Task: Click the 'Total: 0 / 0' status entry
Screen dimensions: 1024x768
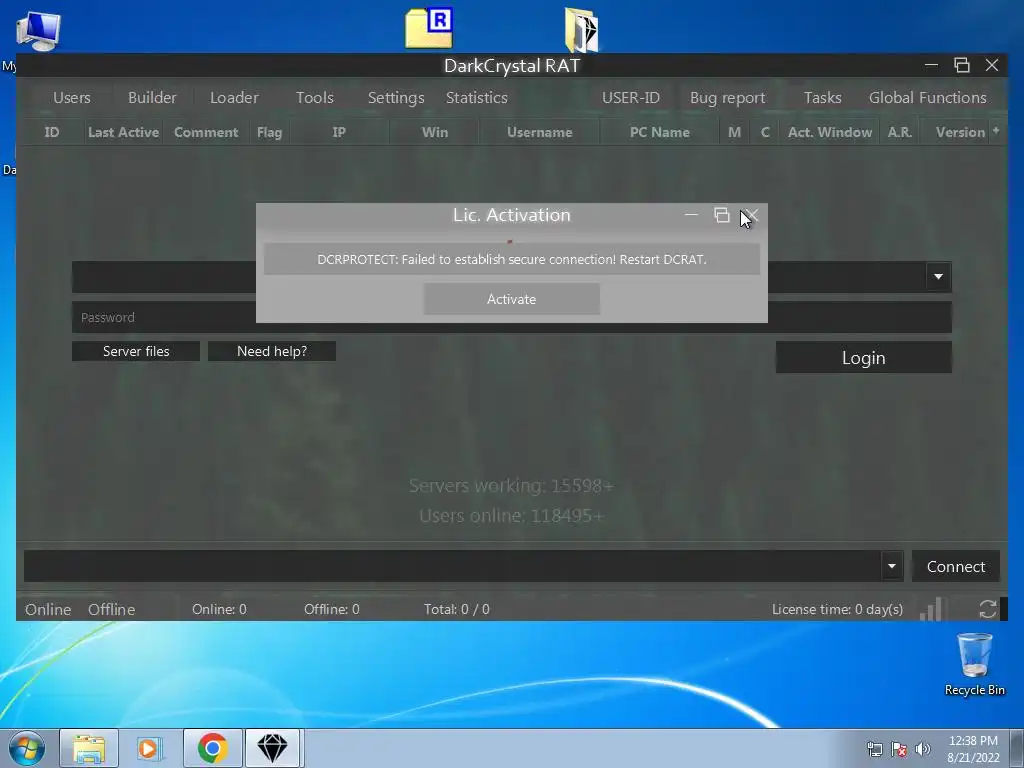Action: tap(456, 609)
